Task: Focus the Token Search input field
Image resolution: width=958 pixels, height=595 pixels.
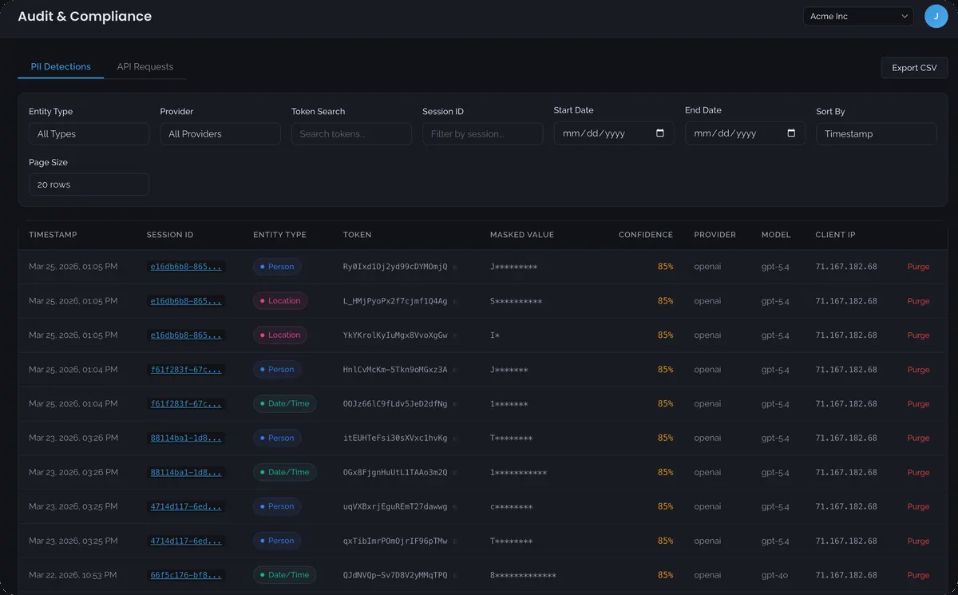Action: pyautogui.click(x=351, y=134)
